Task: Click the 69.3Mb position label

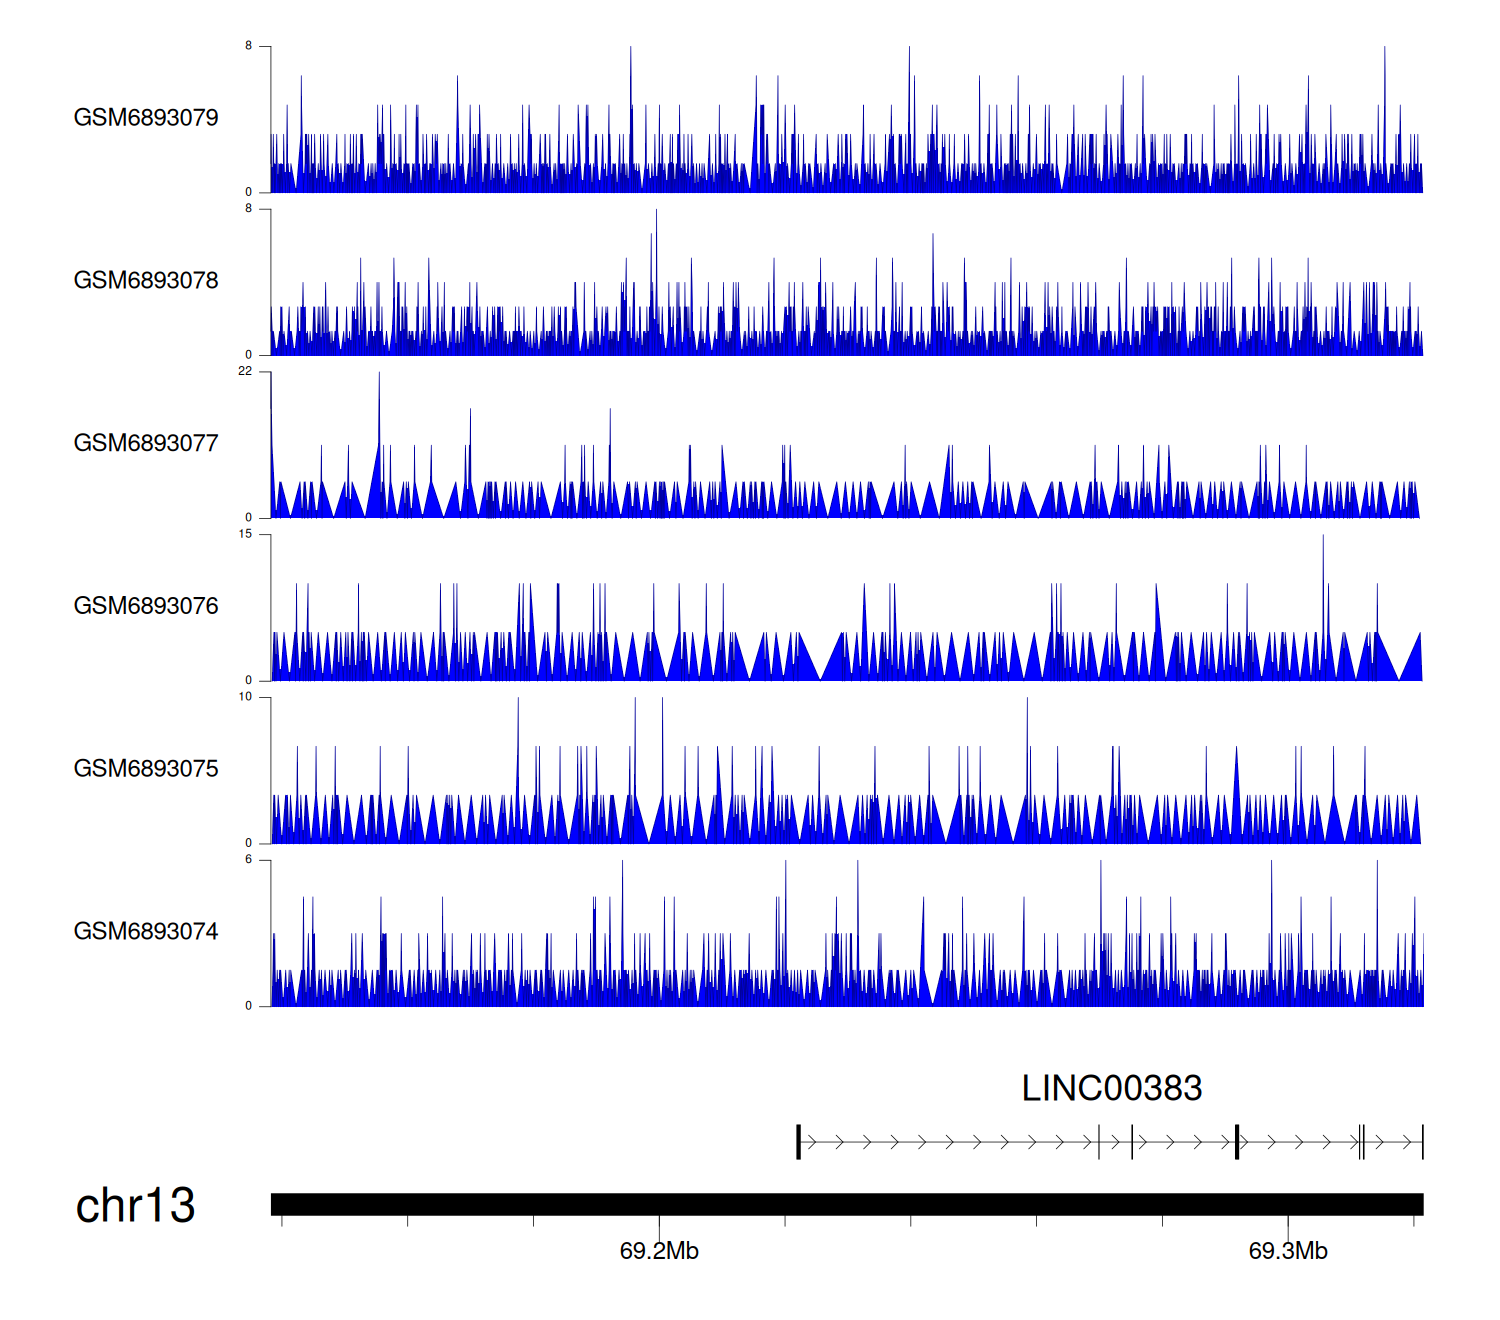Action: click(x=1288, y=1252)
